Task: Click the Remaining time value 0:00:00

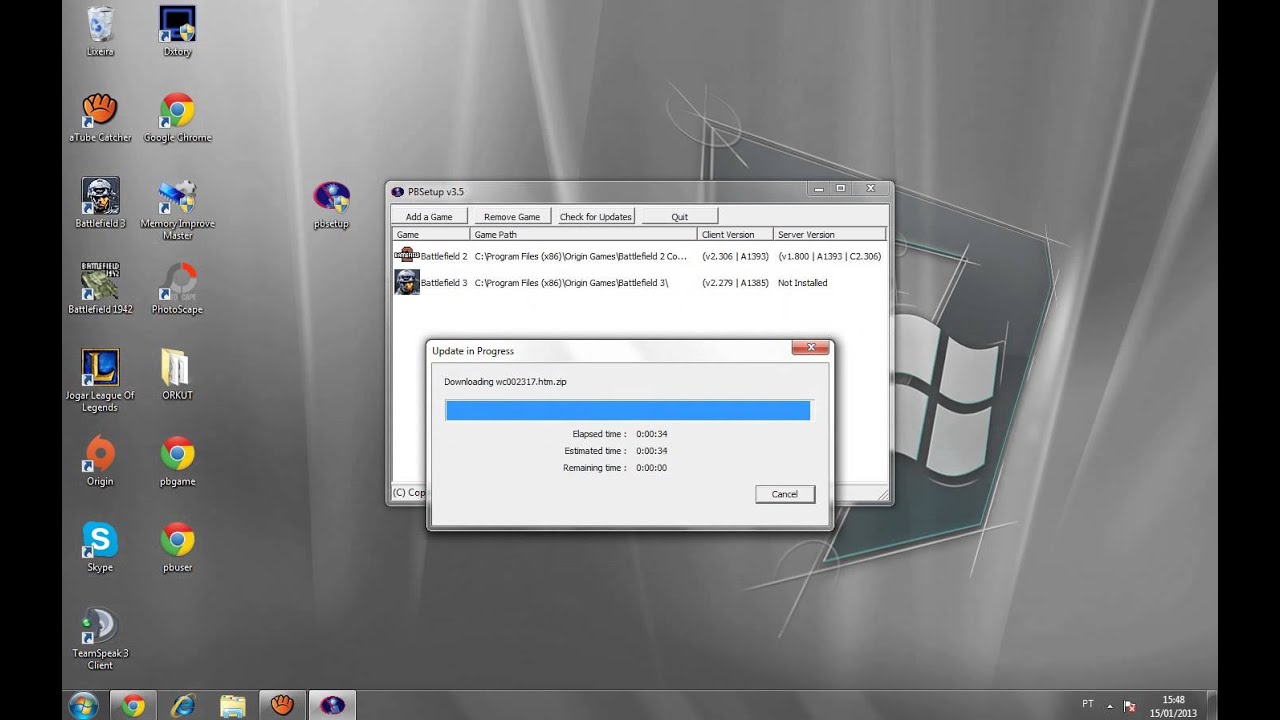Action: pos(652,468)
